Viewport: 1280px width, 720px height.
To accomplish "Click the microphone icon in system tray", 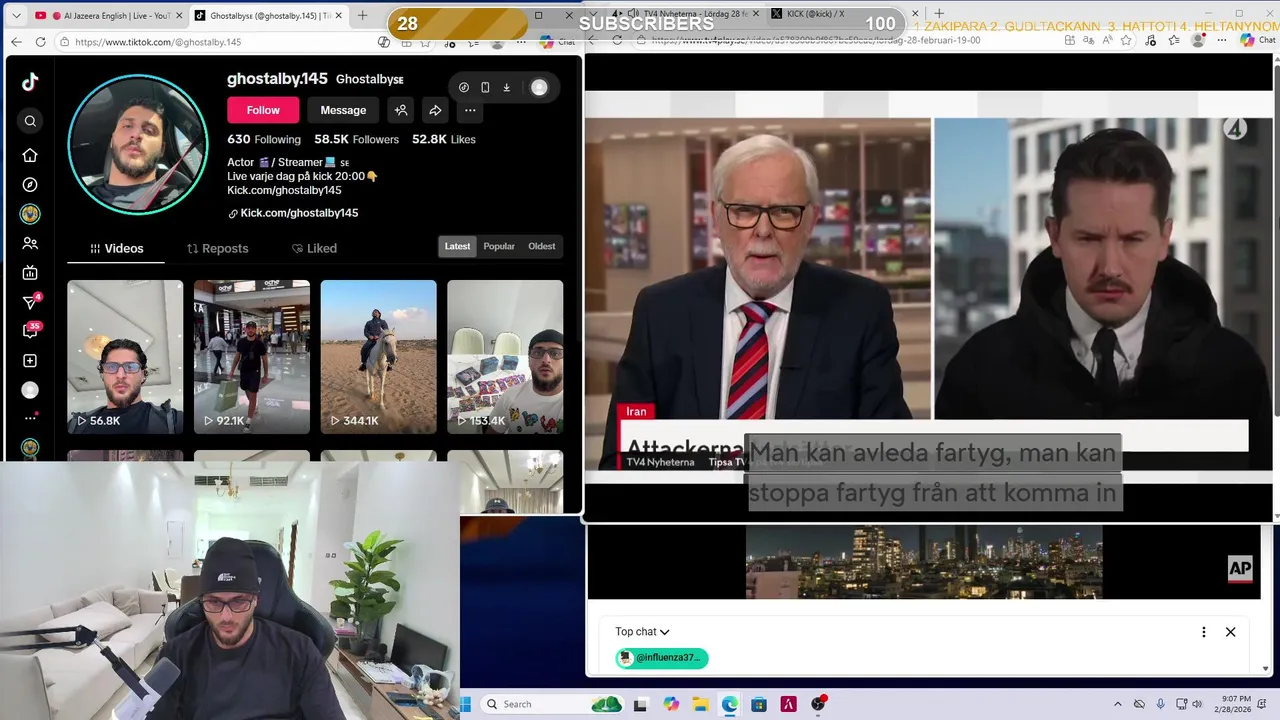I will pyautogui.click(x=1162, y=704).
